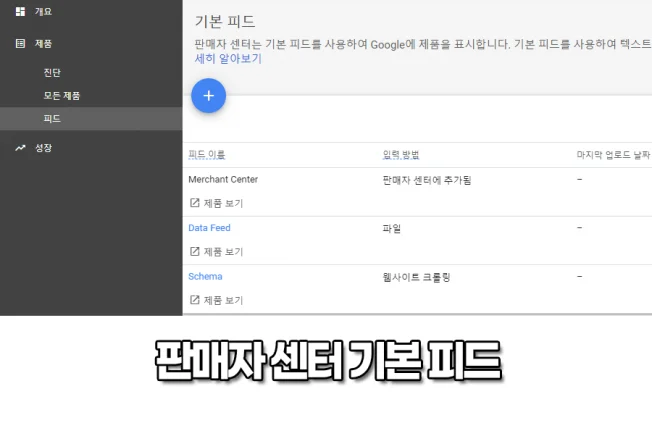Screen dimensions: 652x444
Task: Click external link icon under Merchant Center
Action: 195,202
